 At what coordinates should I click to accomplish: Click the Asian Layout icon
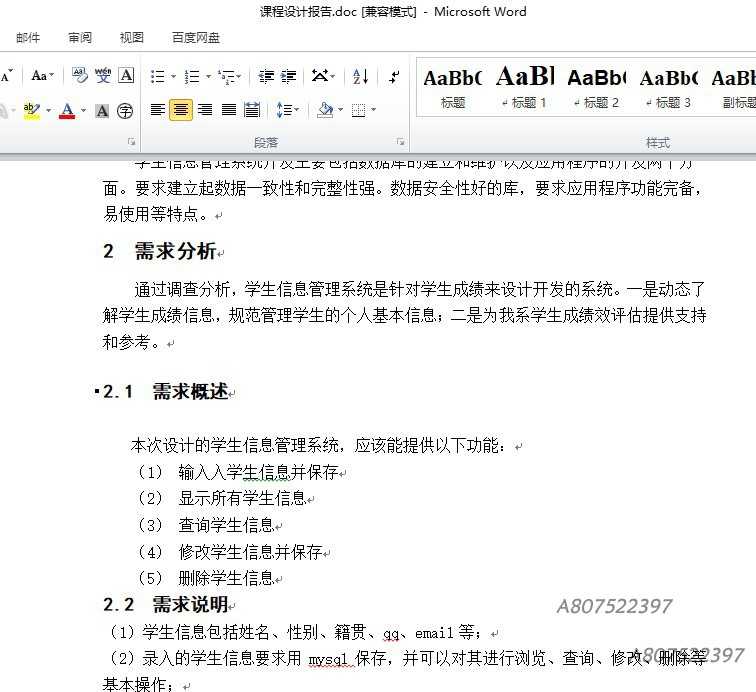click(320, 76)
